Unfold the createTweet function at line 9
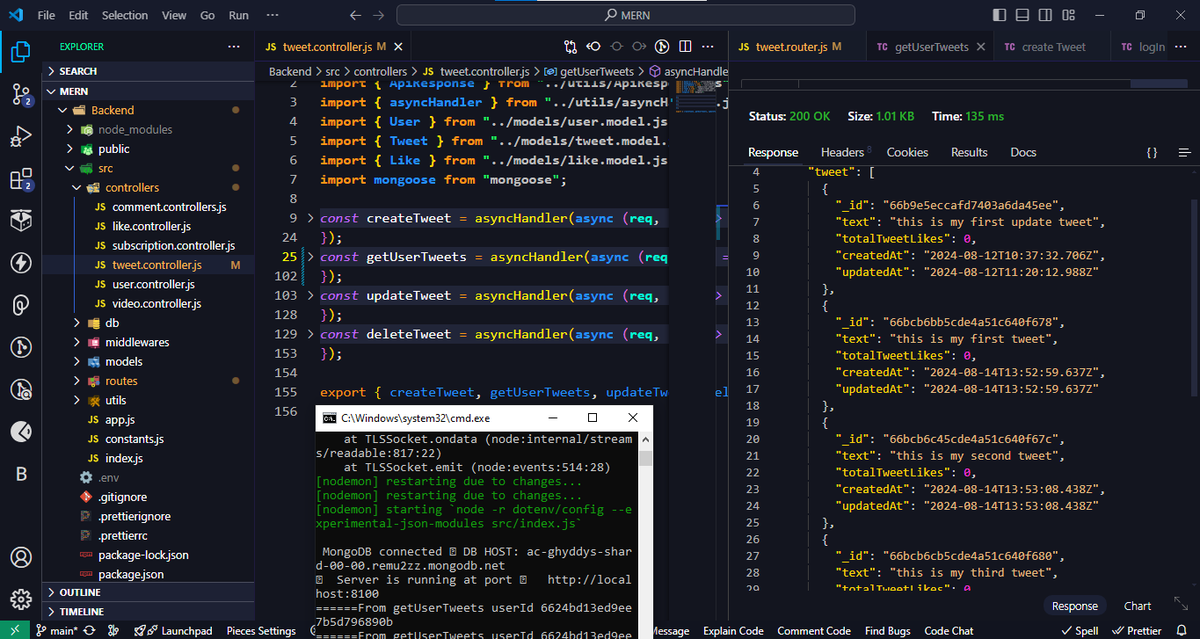Screen dimensions: 1200x639 pyautogui.click(x=310, y=218)
